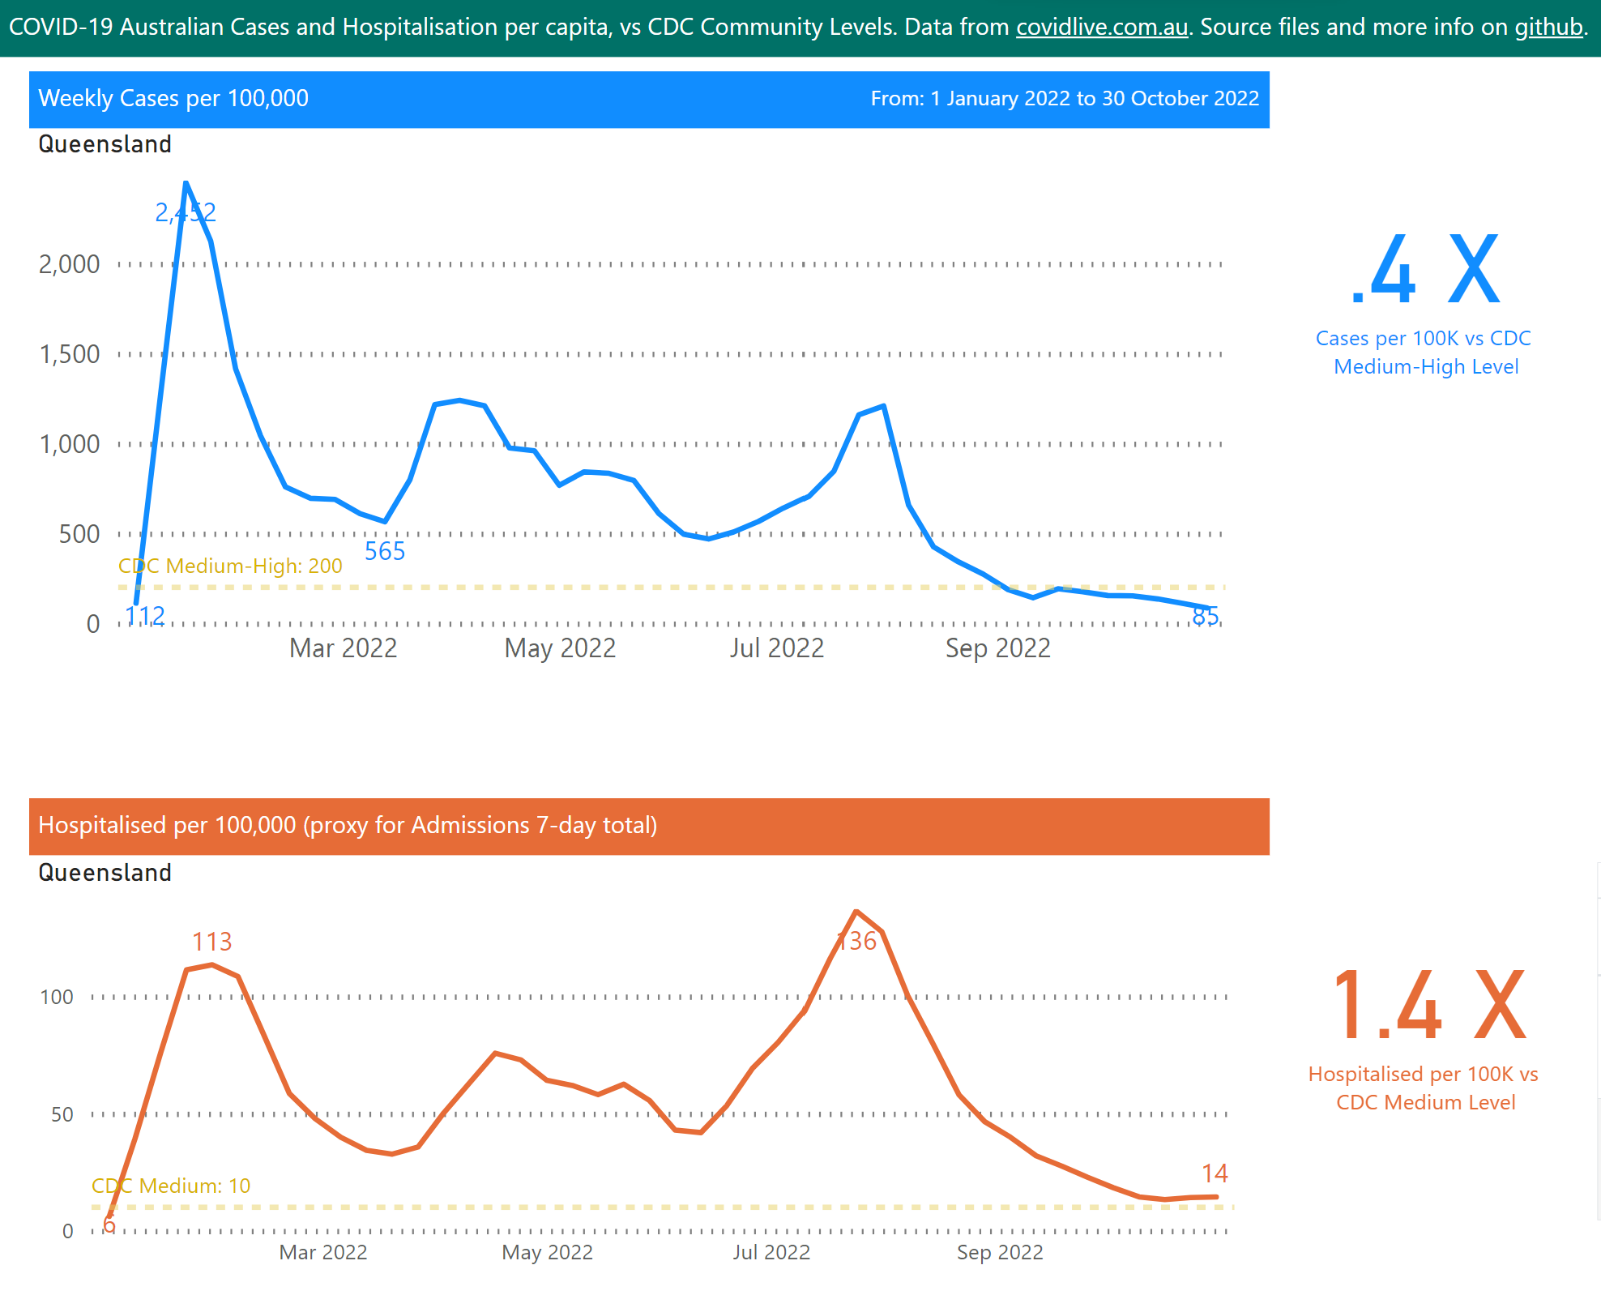Image resolution: width=1601 pixels, height=1295 pixels.
Task: Click the 1,500 y-axis label
Action: (x=70, y=354)
